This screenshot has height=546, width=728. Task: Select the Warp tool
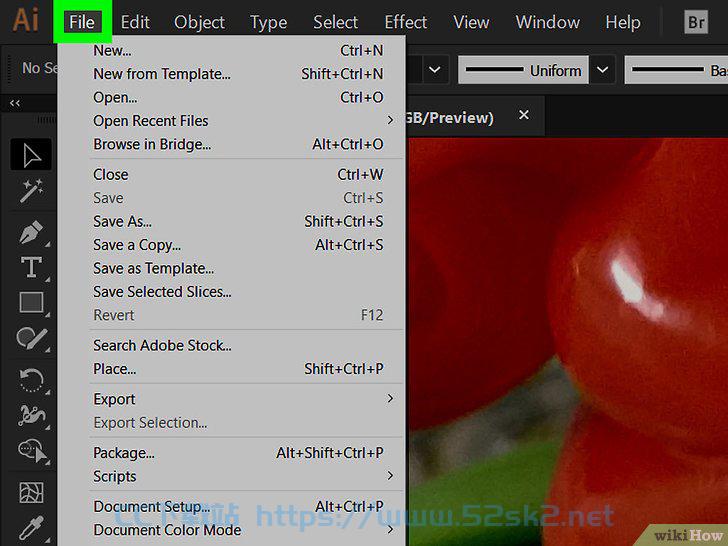(x=31, y=415)
